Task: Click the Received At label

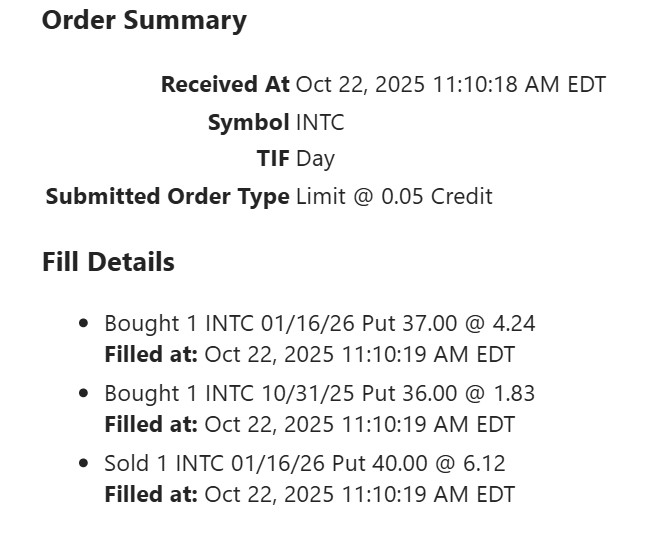Action: tap(225, 85)
